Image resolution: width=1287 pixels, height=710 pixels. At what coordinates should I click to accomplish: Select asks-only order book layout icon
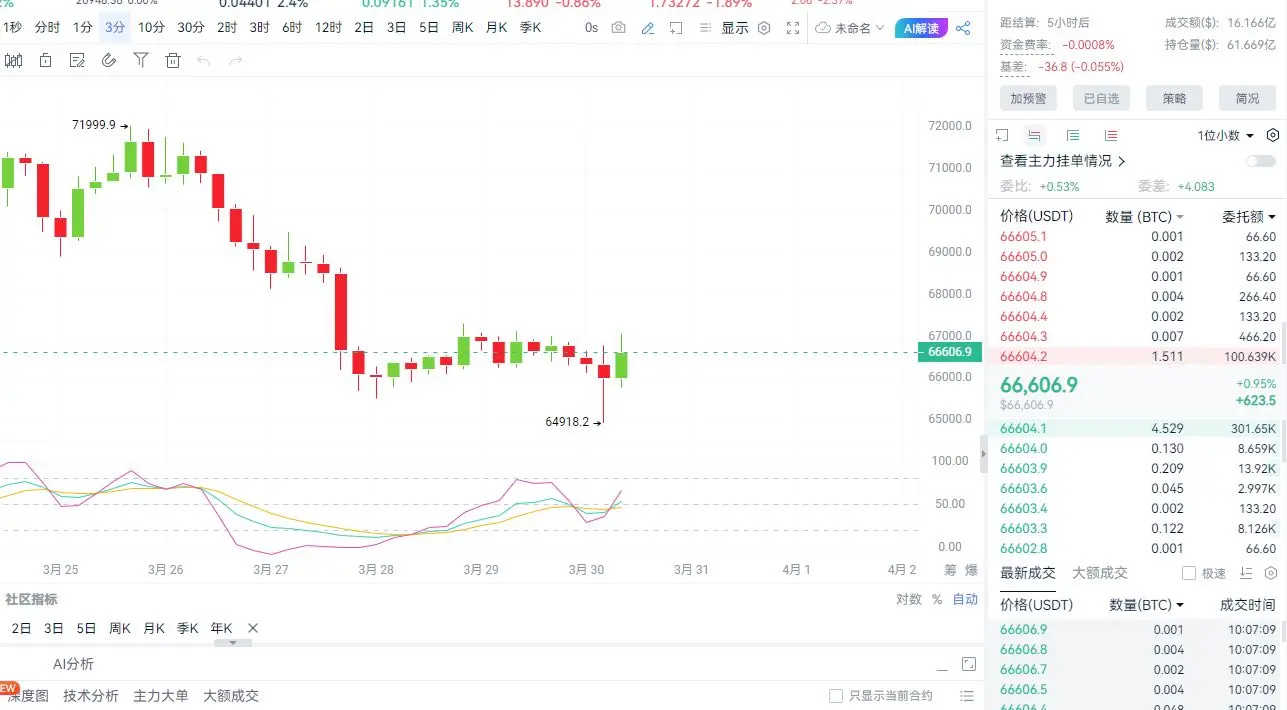[1111, 135]
